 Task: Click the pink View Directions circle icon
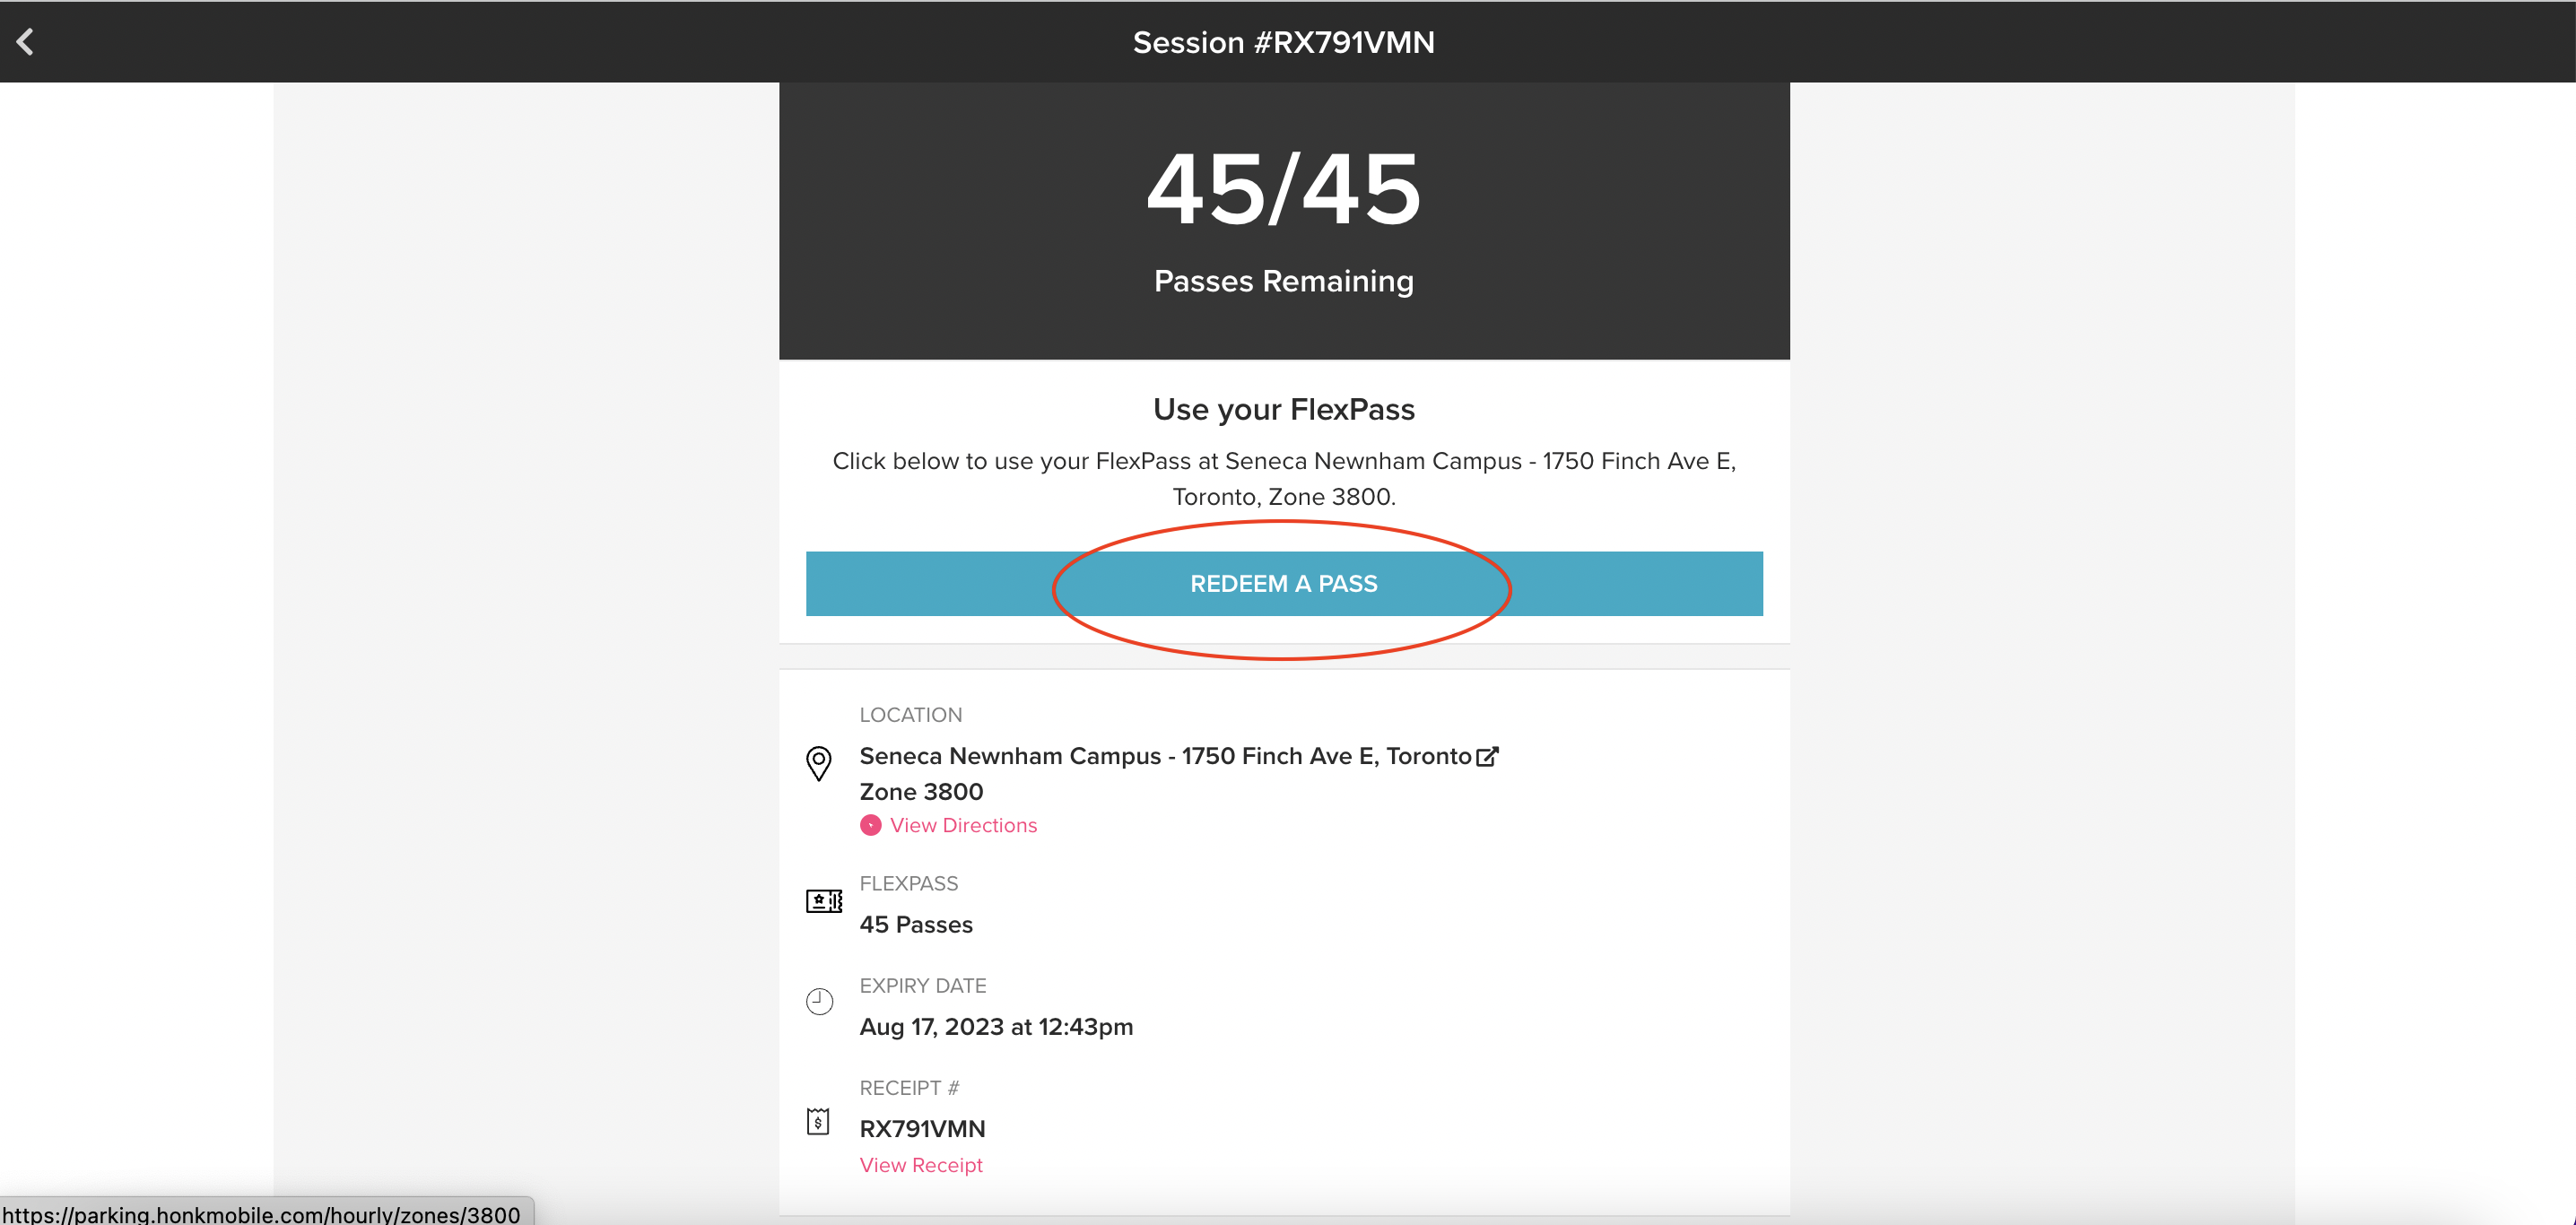pyautogui.click(x=870, y=825)
